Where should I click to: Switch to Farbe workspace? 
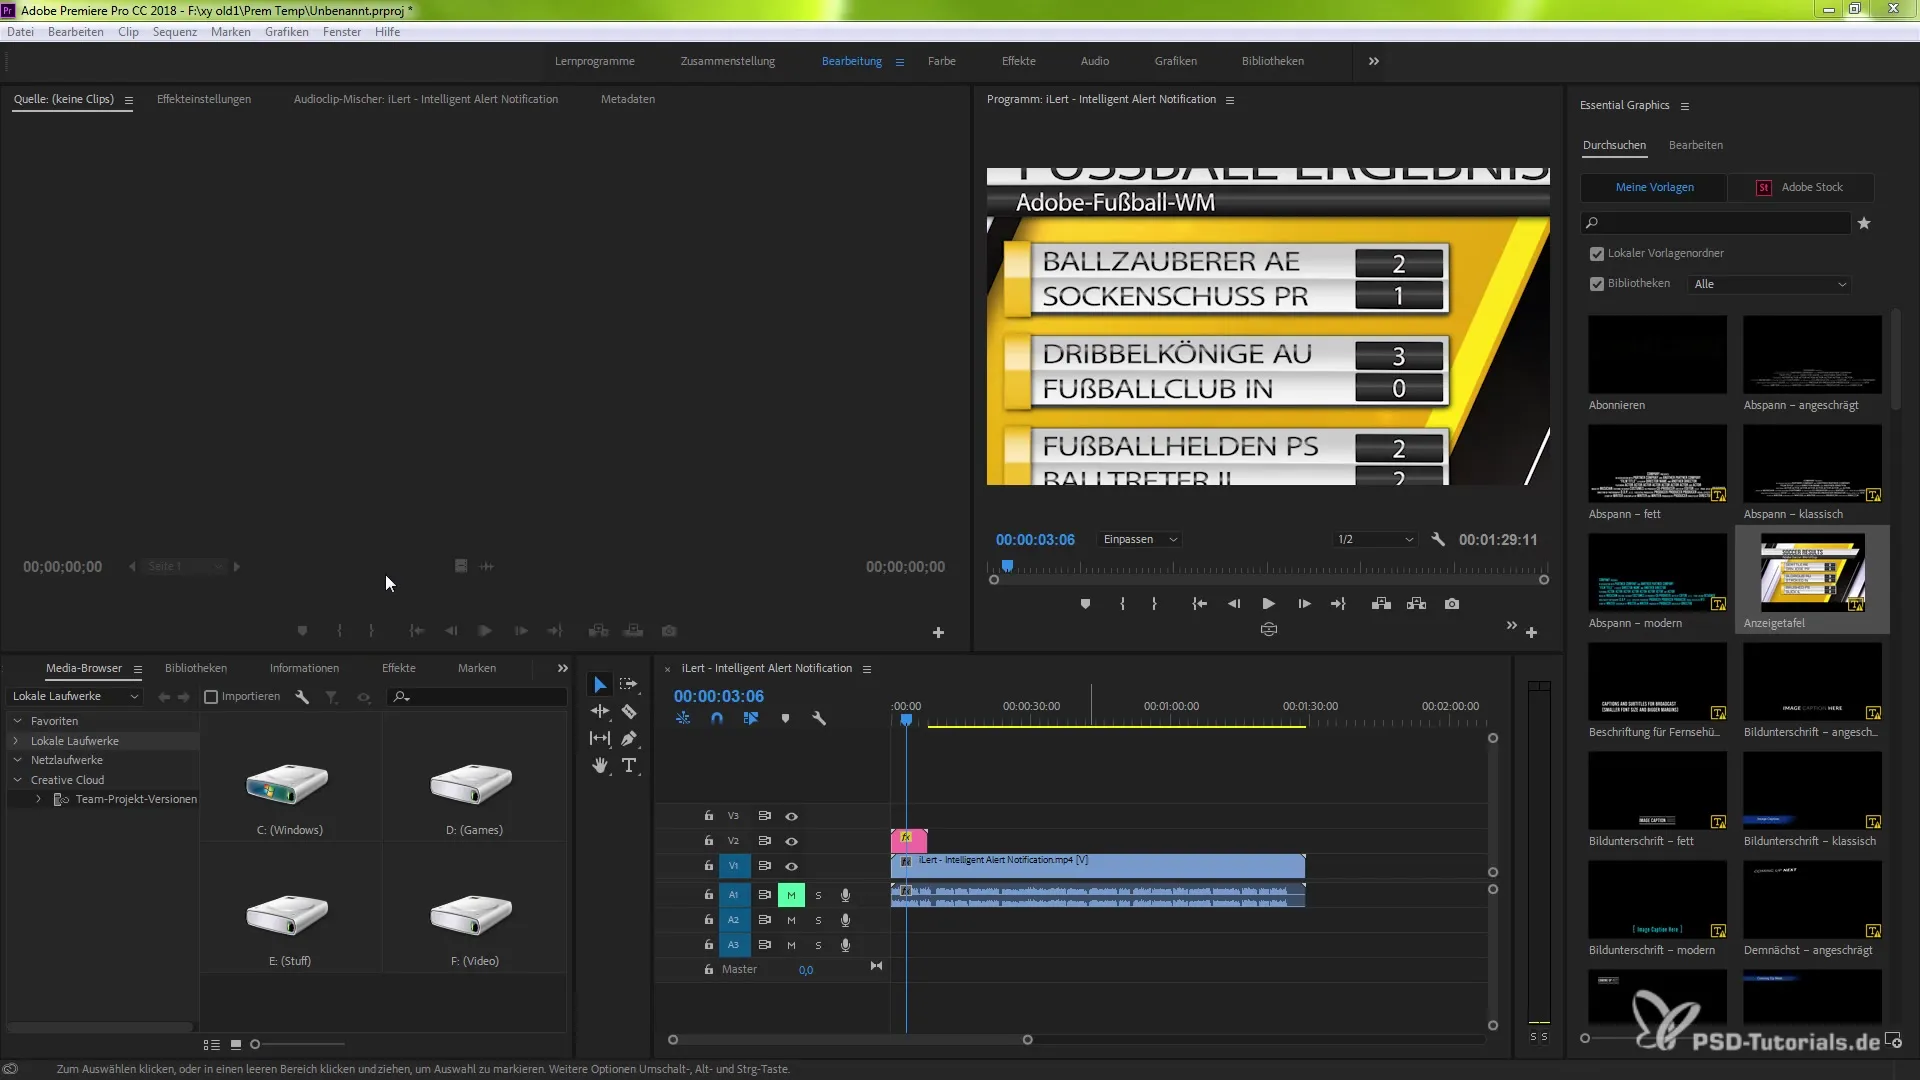941,61
